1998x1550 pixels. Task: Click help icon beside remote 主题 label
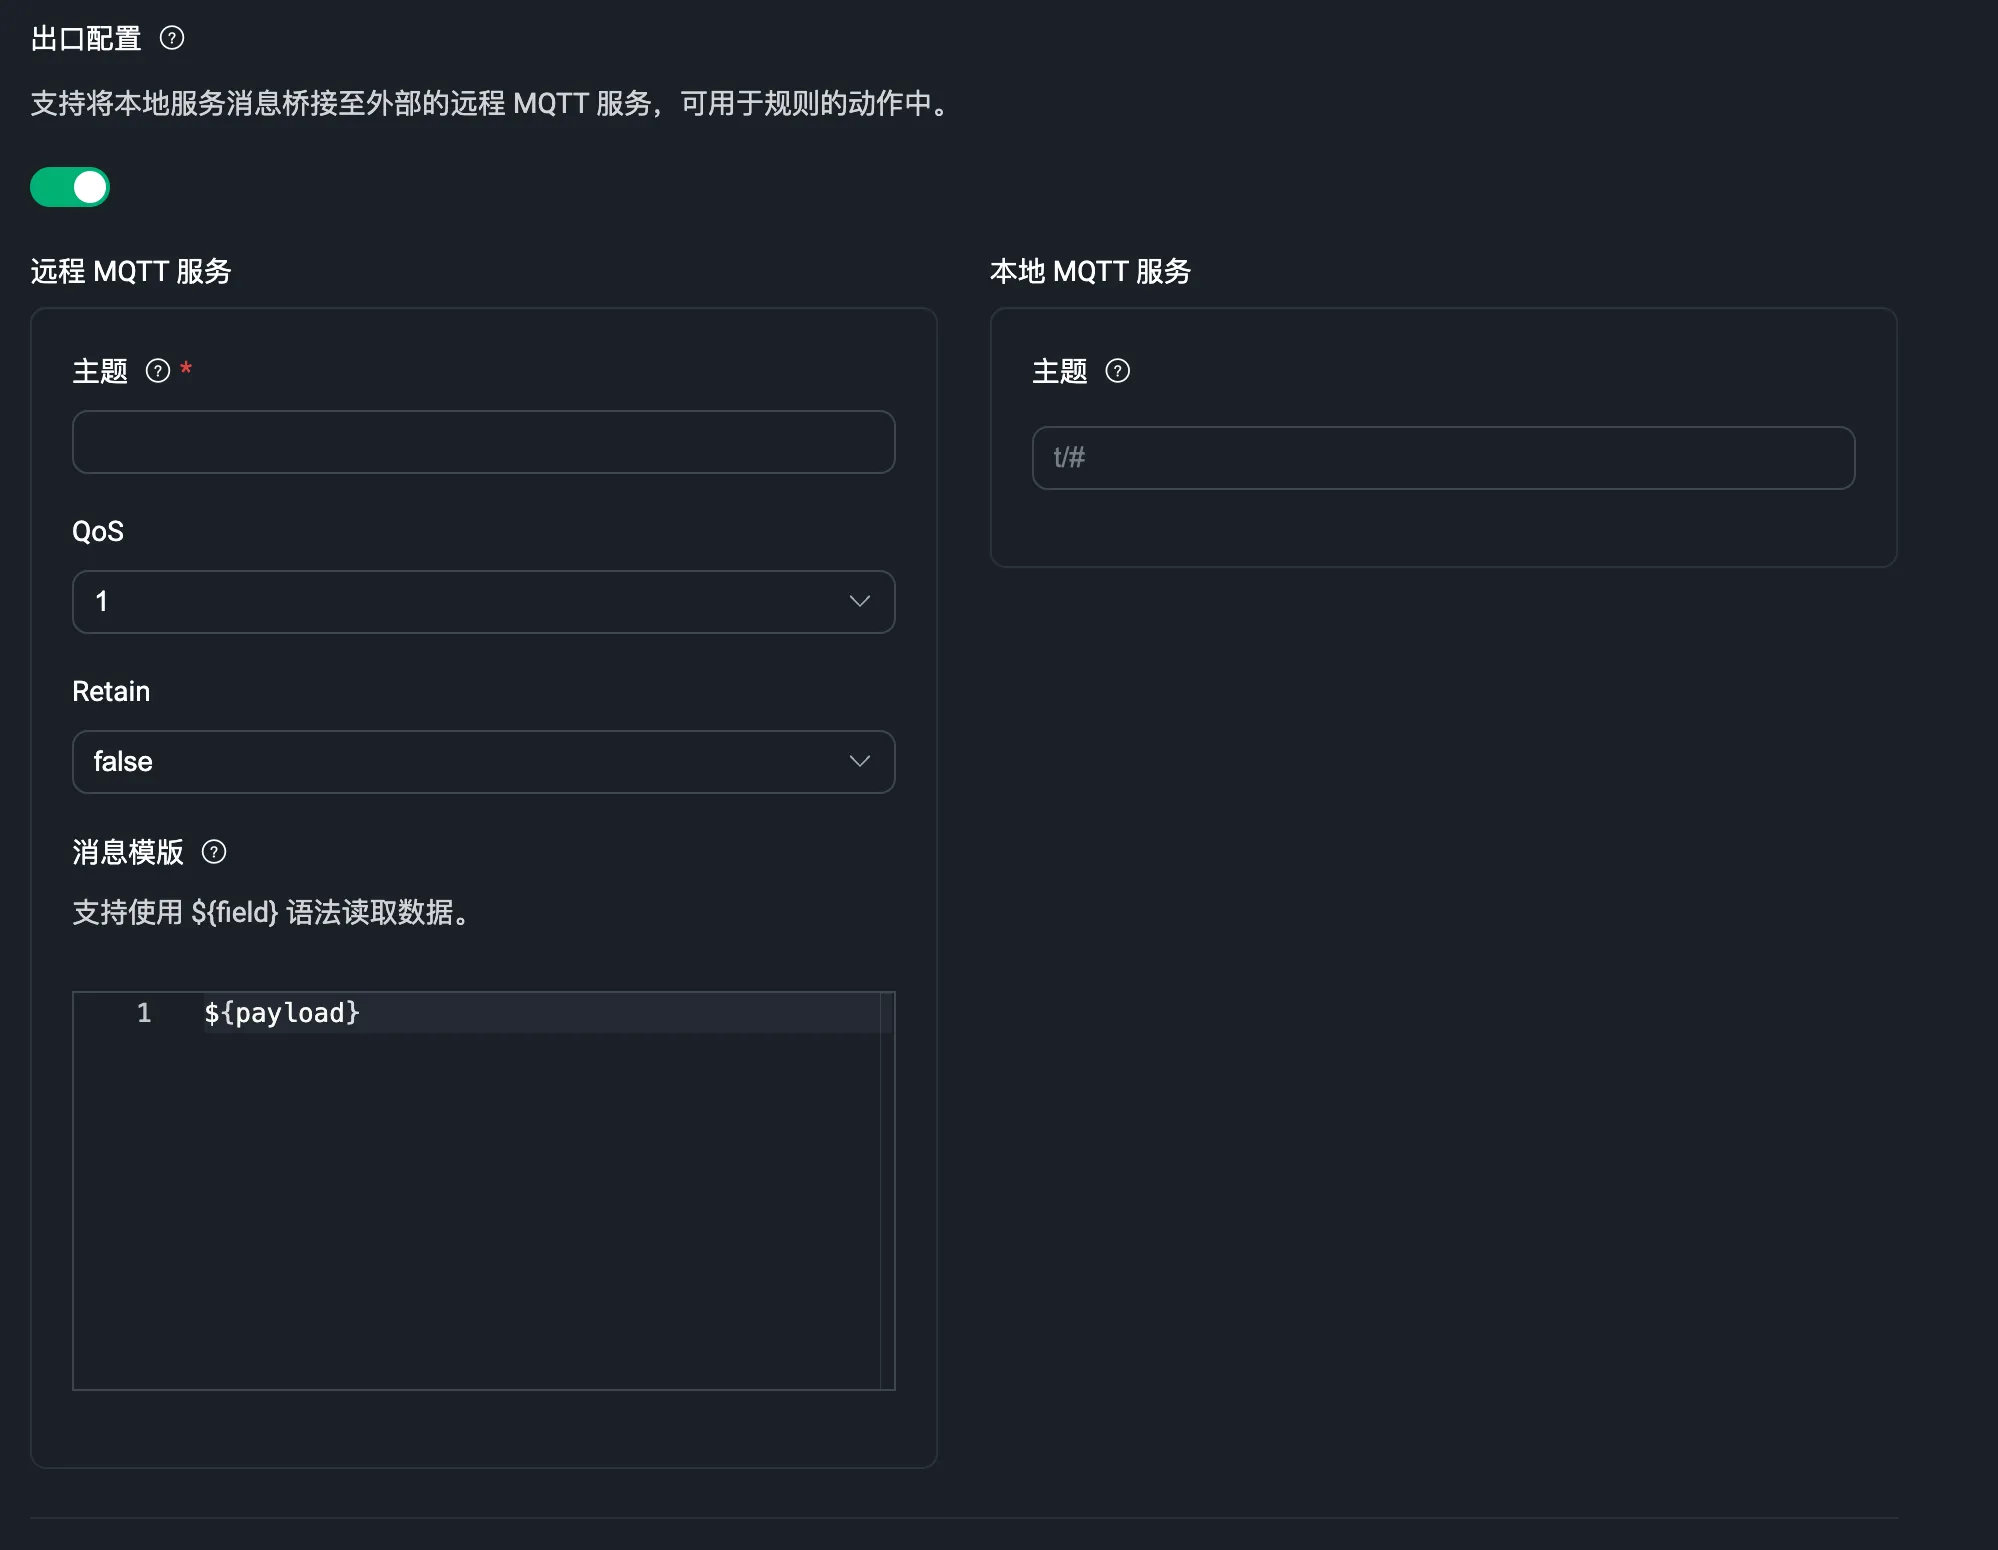(158, 371)
